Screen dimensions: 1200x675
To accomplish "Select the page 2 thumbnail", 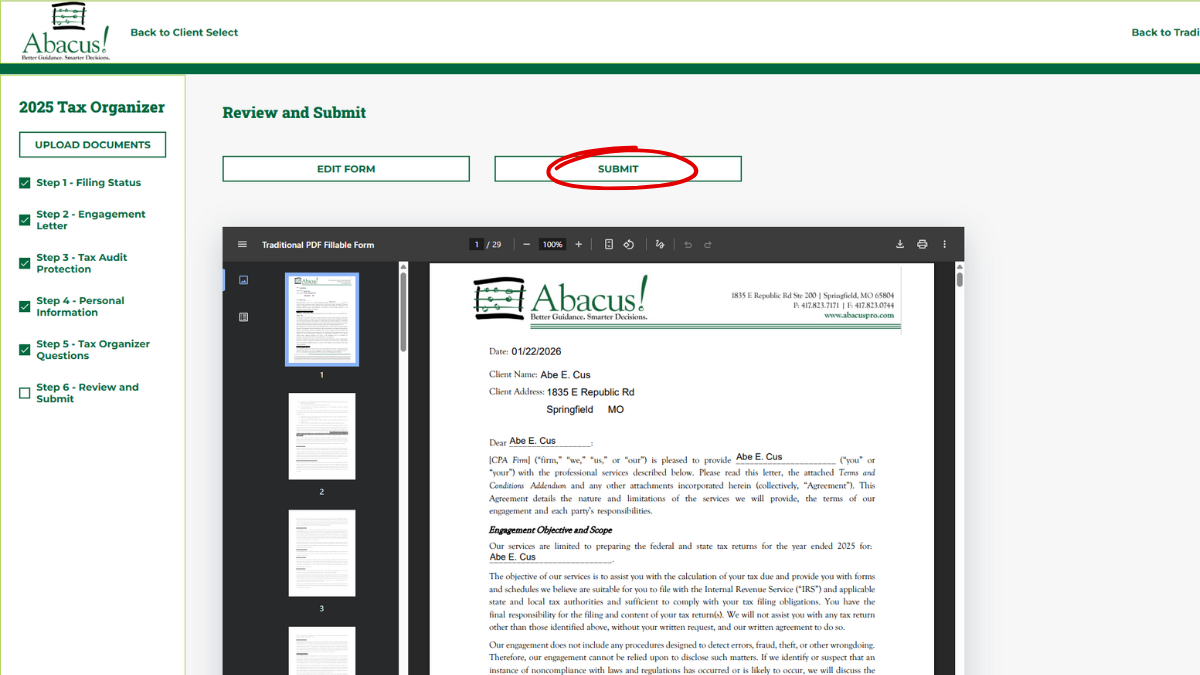I will tap(322, 437).
